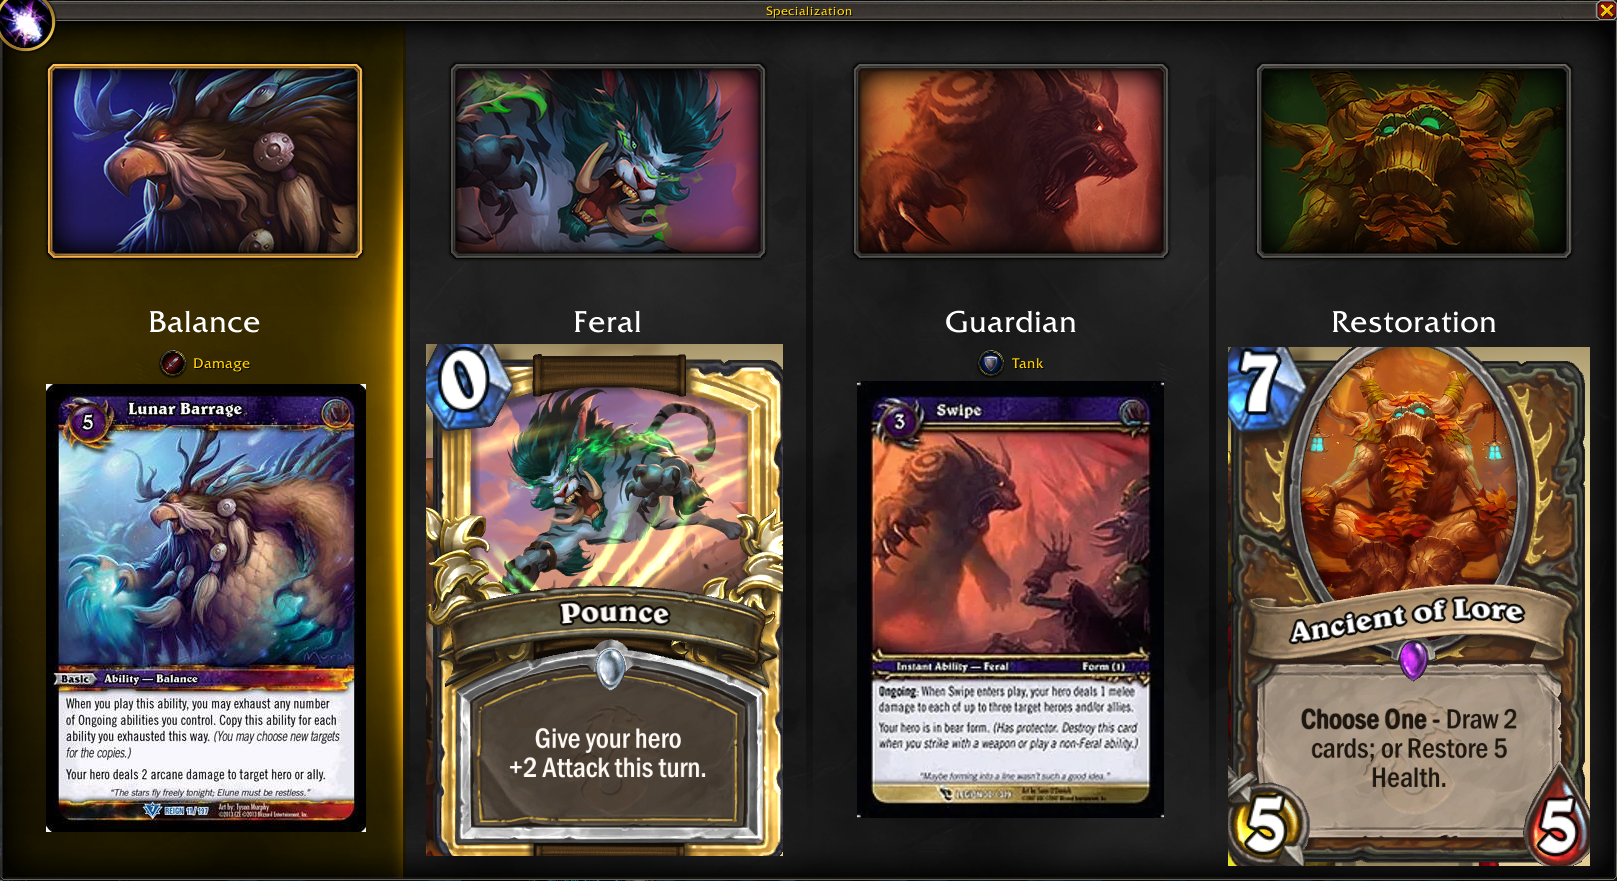1617x881 pixels.
Task: Select the Restoration treant portrait
Action: click(1414, 161)
